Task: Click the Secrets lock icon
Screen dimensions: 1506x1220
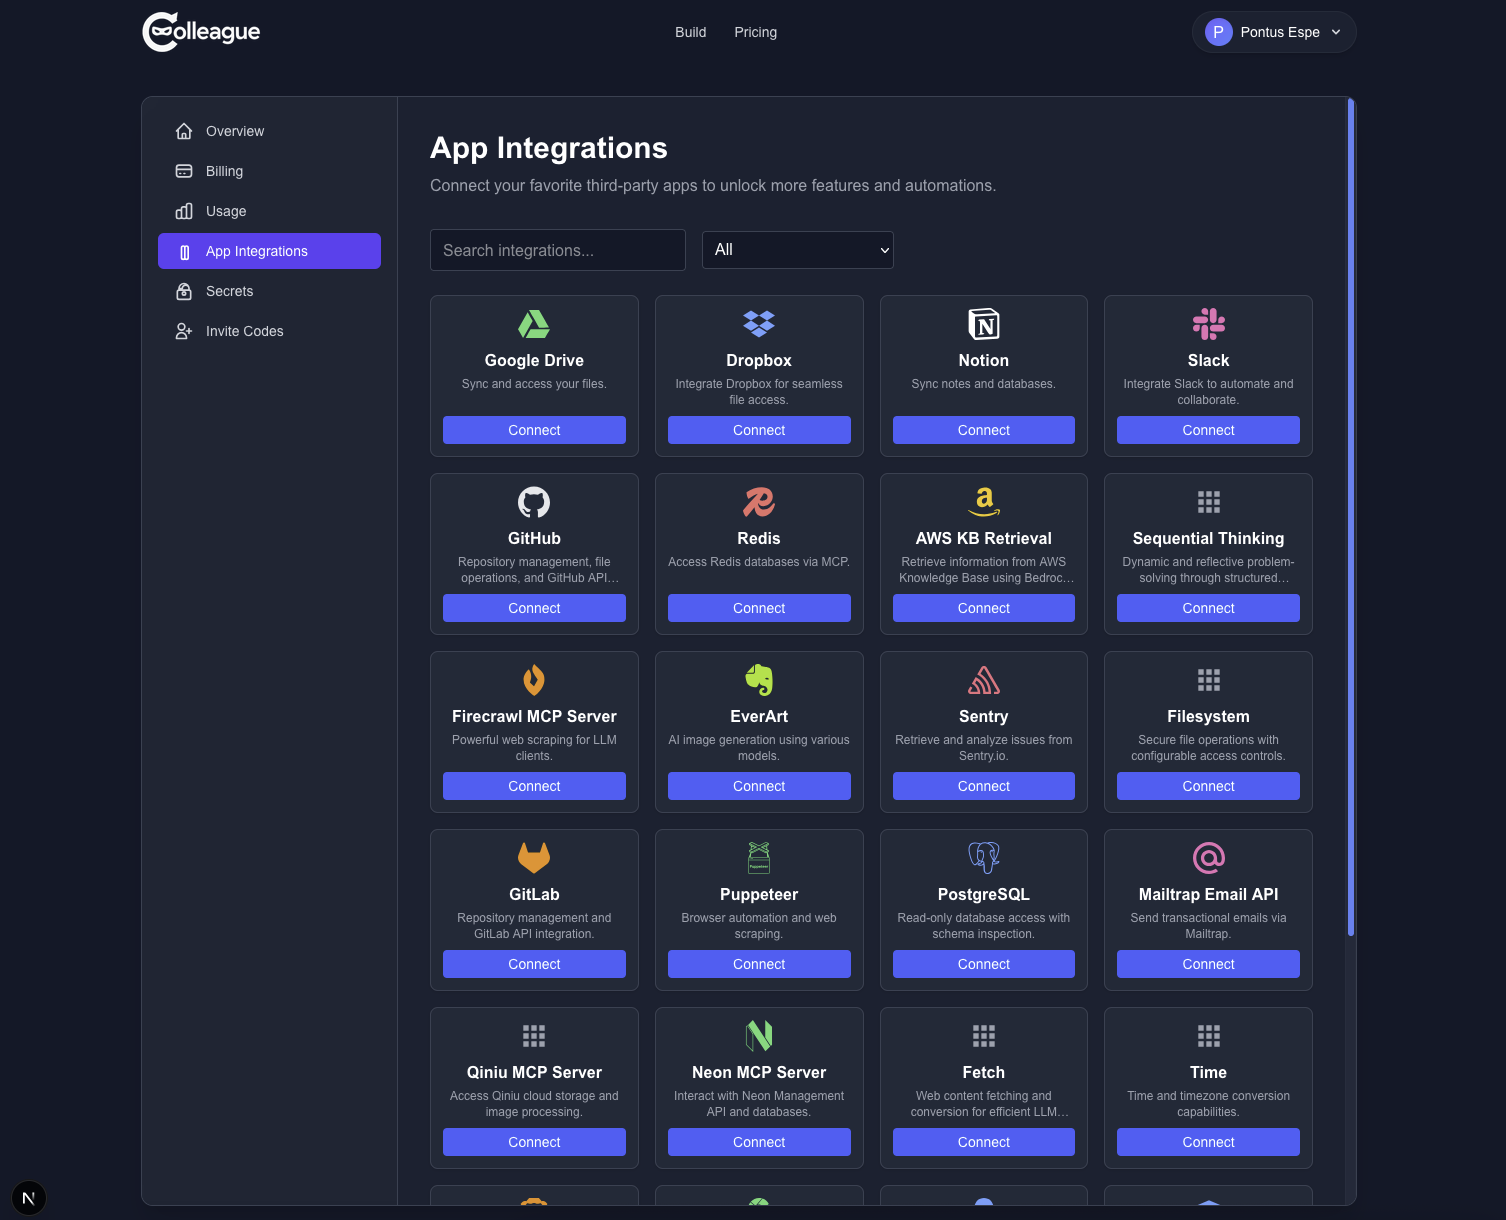Action: [x=184, y=291]
